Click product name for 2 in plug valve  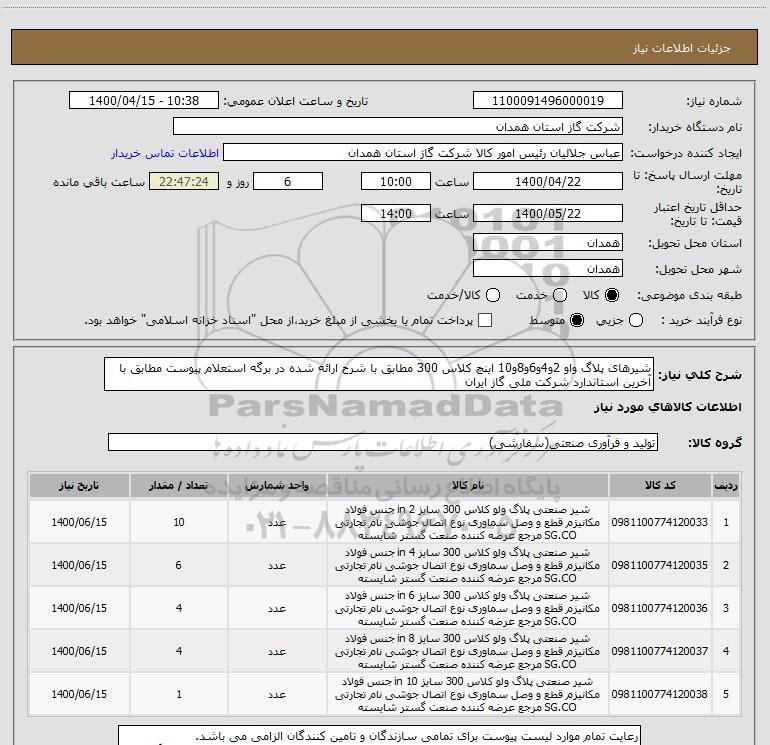tap(468, 522)
